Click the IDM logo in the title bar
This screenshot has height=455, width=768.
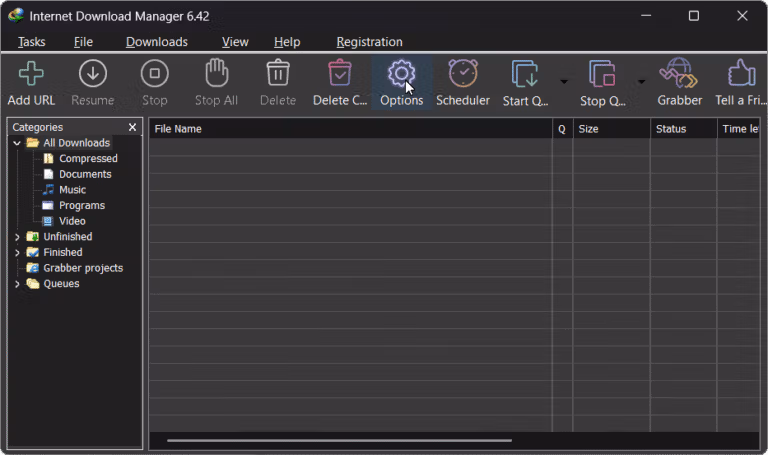(x=16, y=16)
